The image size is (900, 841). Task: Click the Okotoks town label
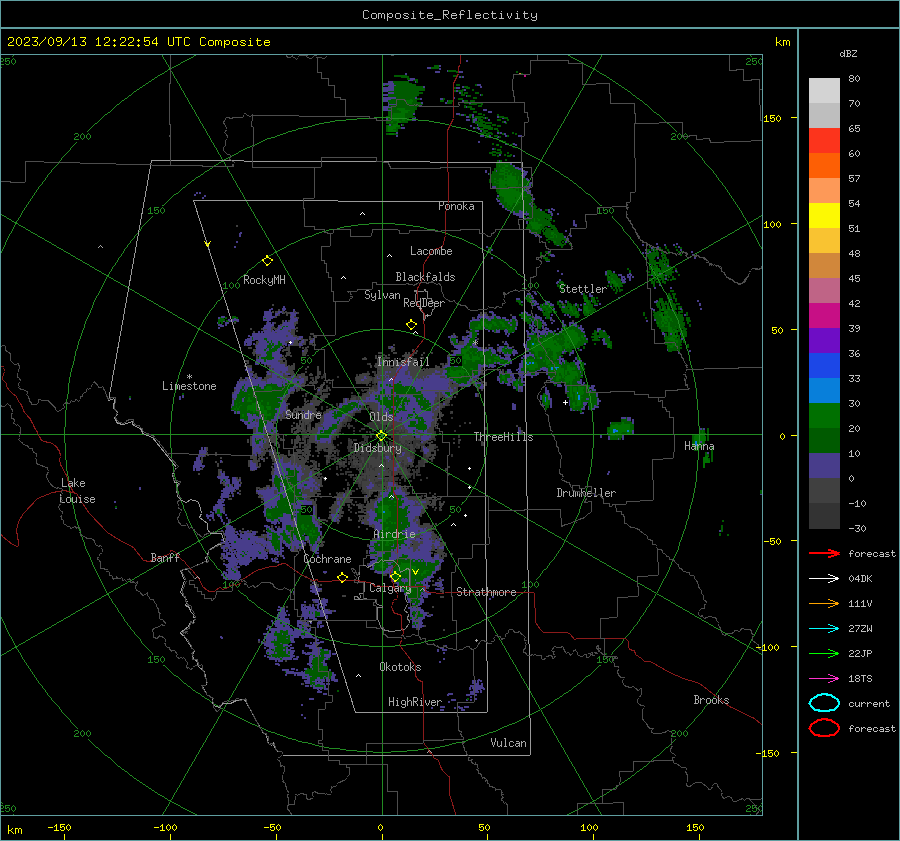point(400,667)
